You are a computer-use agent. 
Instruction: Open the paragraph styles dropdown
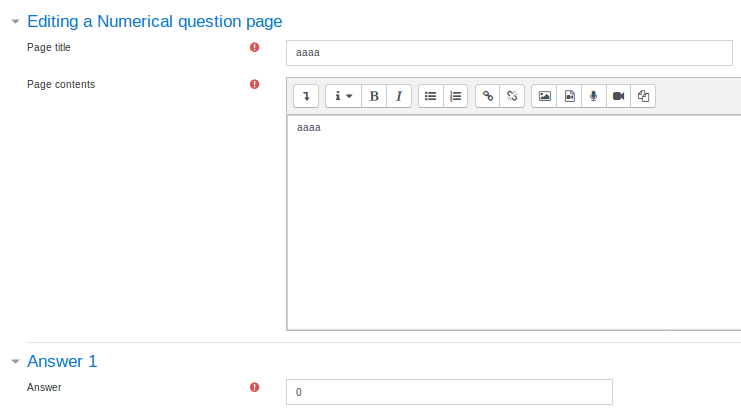click(x=343, y=96)
